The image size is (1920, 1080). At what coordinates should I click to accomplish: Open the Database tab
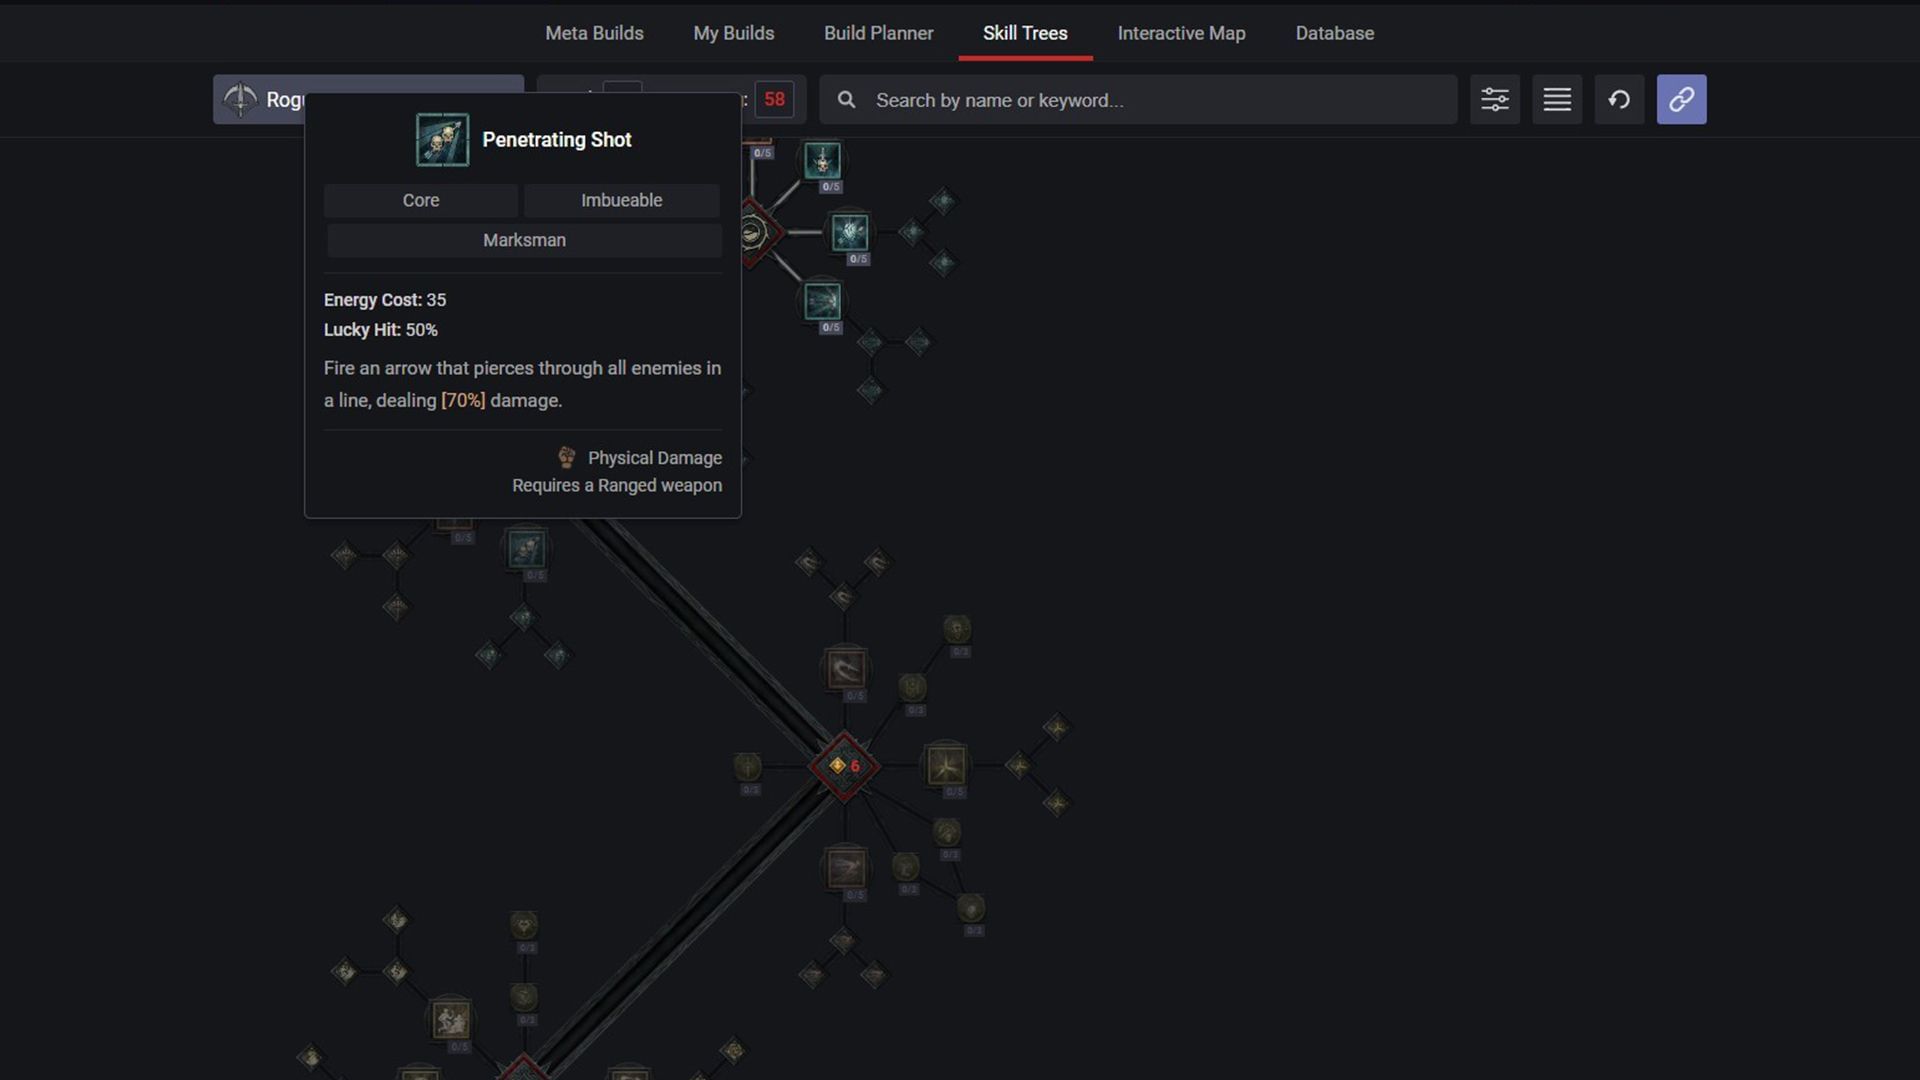1334,33
